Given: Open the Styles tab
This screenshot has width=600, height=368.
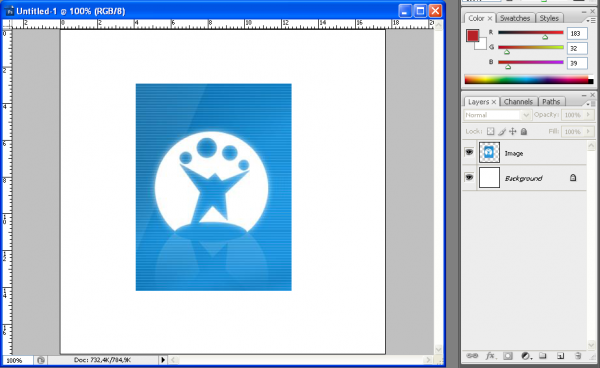Looking at the screenshot, I should coord(549,18).
